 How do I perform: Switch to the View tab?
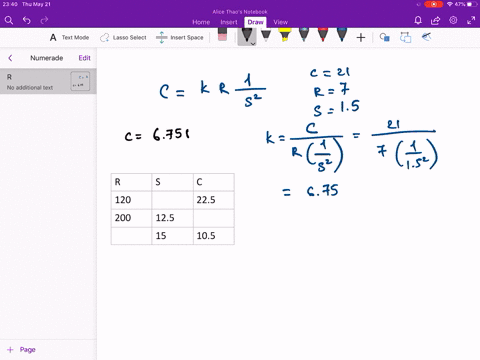[x=280, y=22]
